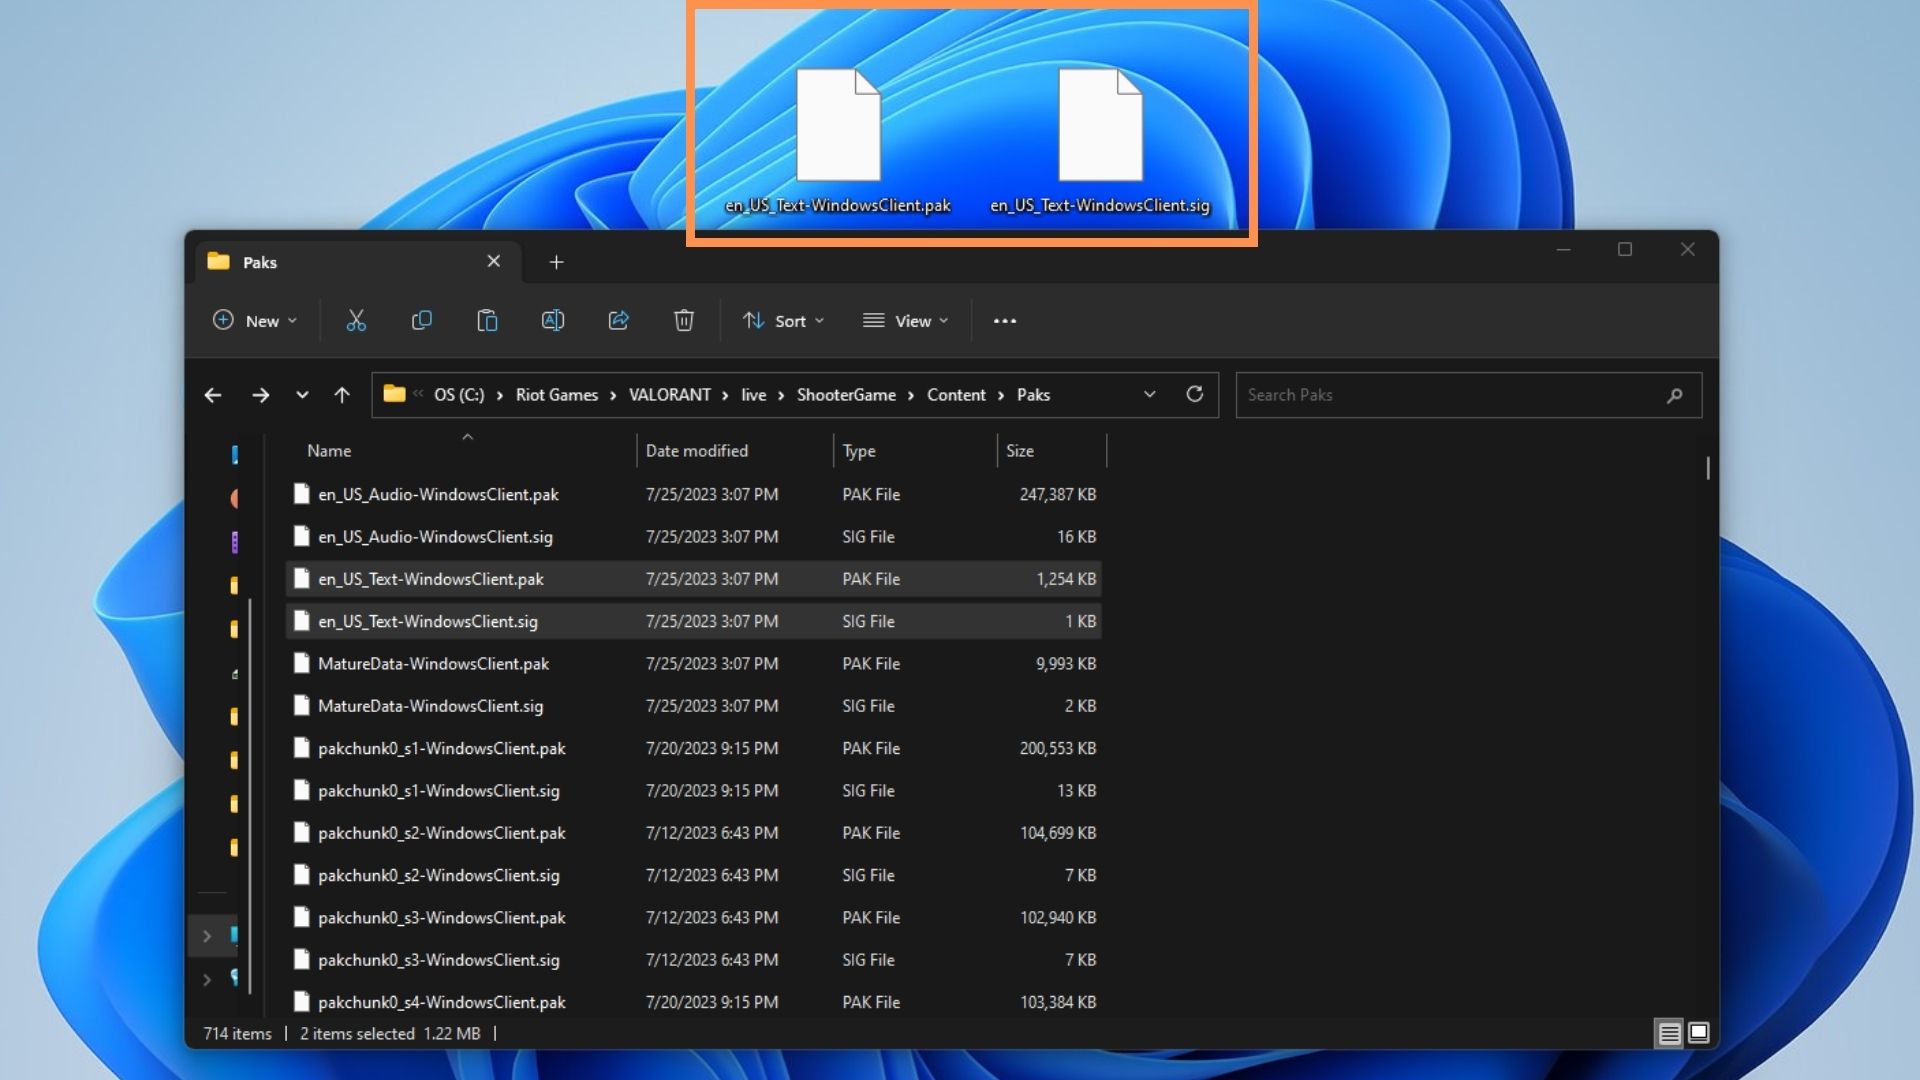The image size is (1920, 1080).
Task: Navigate to Content in address bar
Action: pyautogui.click(x=956, y=395)
